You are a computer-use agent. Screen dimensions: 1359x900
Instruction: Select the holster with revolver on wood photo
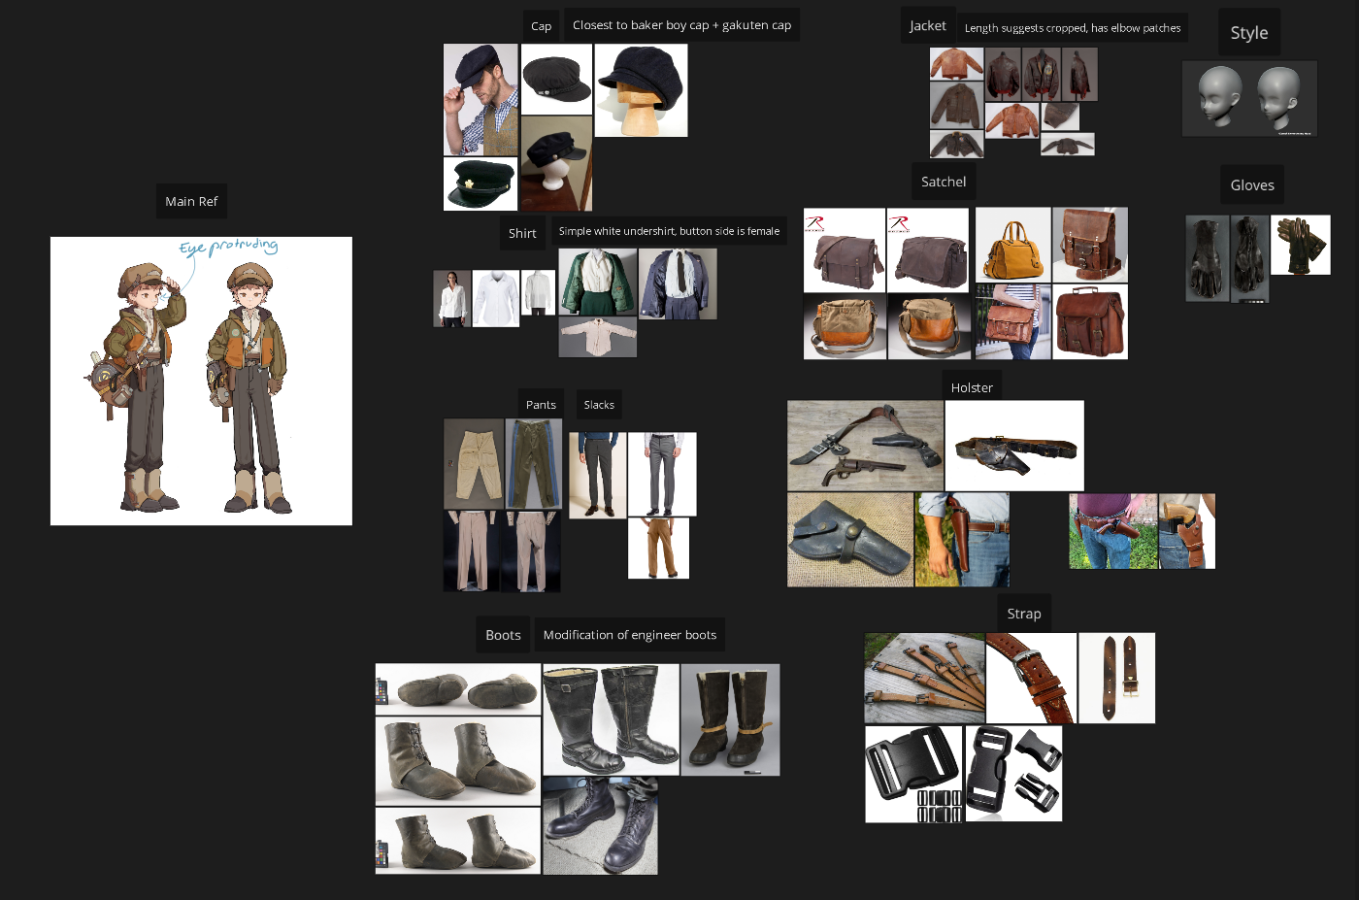866,446
